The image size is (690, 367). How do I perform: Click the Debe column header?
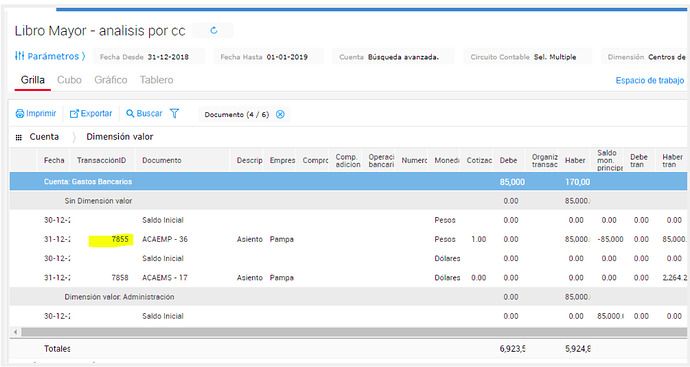[508, 161]
